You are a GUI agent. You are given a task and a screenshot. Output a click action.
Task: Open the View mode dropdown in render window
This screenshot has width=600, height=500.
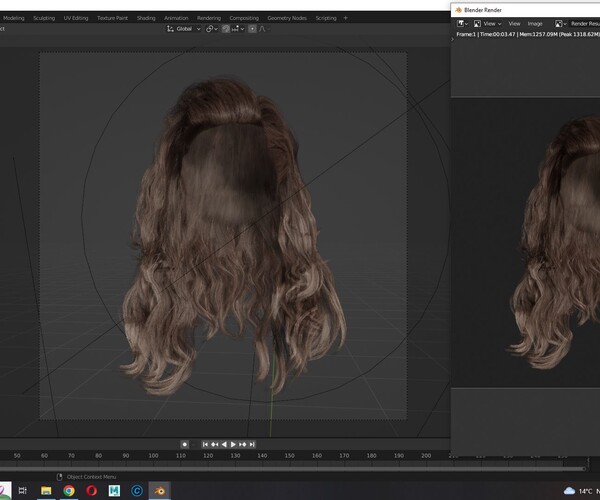click(x=488, y=24)
